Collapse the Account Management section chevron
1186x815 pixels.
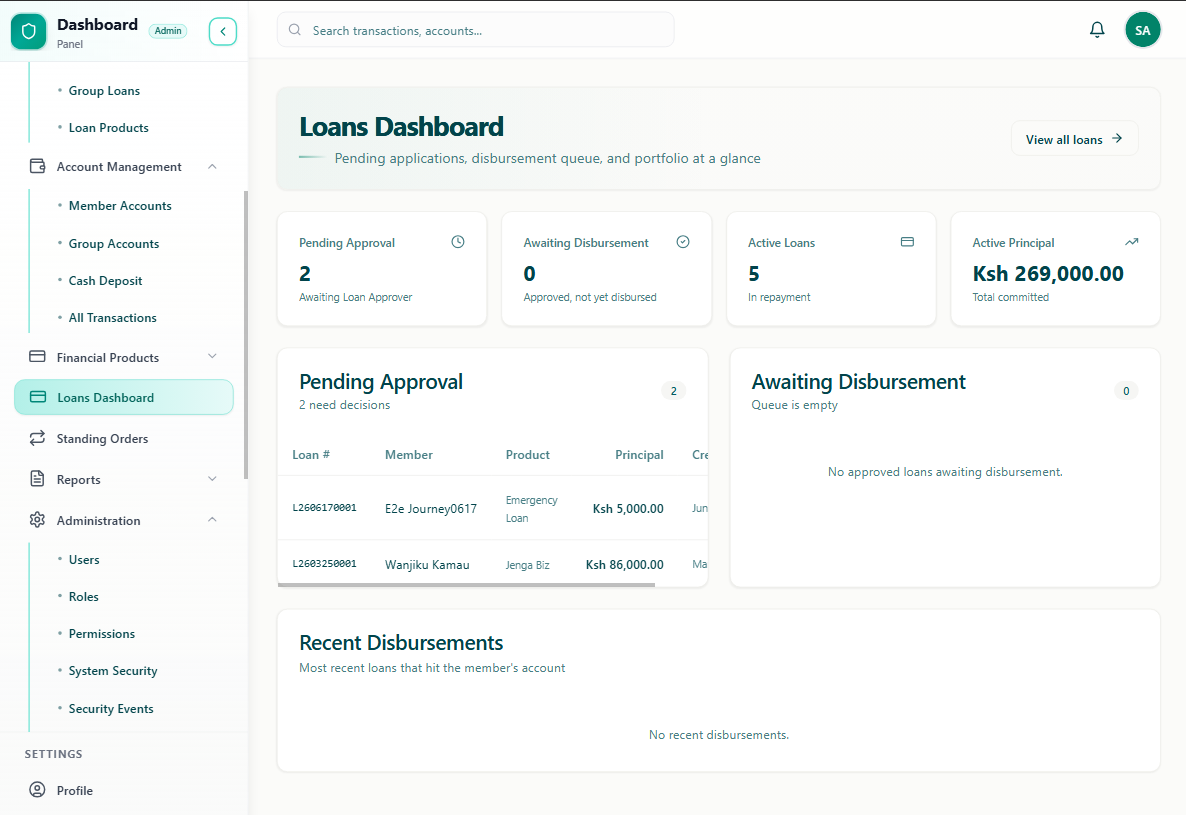[212, 166]
